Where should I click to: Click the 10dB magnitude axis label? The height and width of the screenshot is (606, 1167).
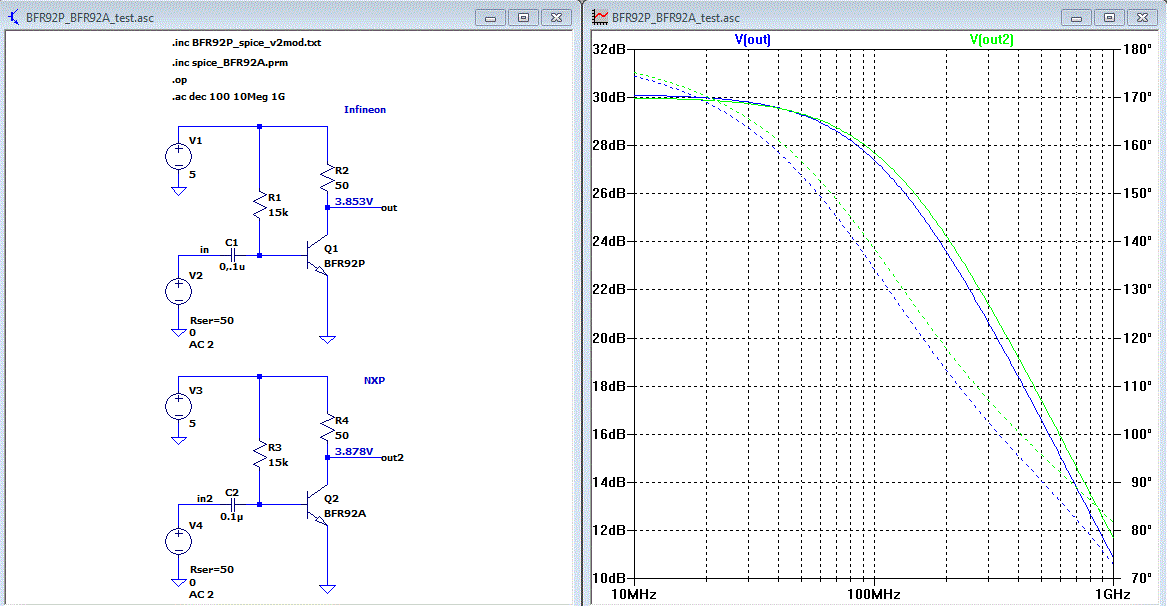[x=610, y=578]
